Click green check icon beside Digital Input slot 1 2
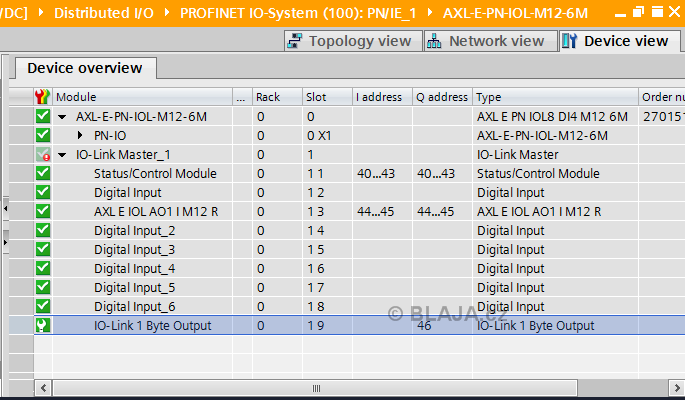685x400 pixels. [43, 192]
